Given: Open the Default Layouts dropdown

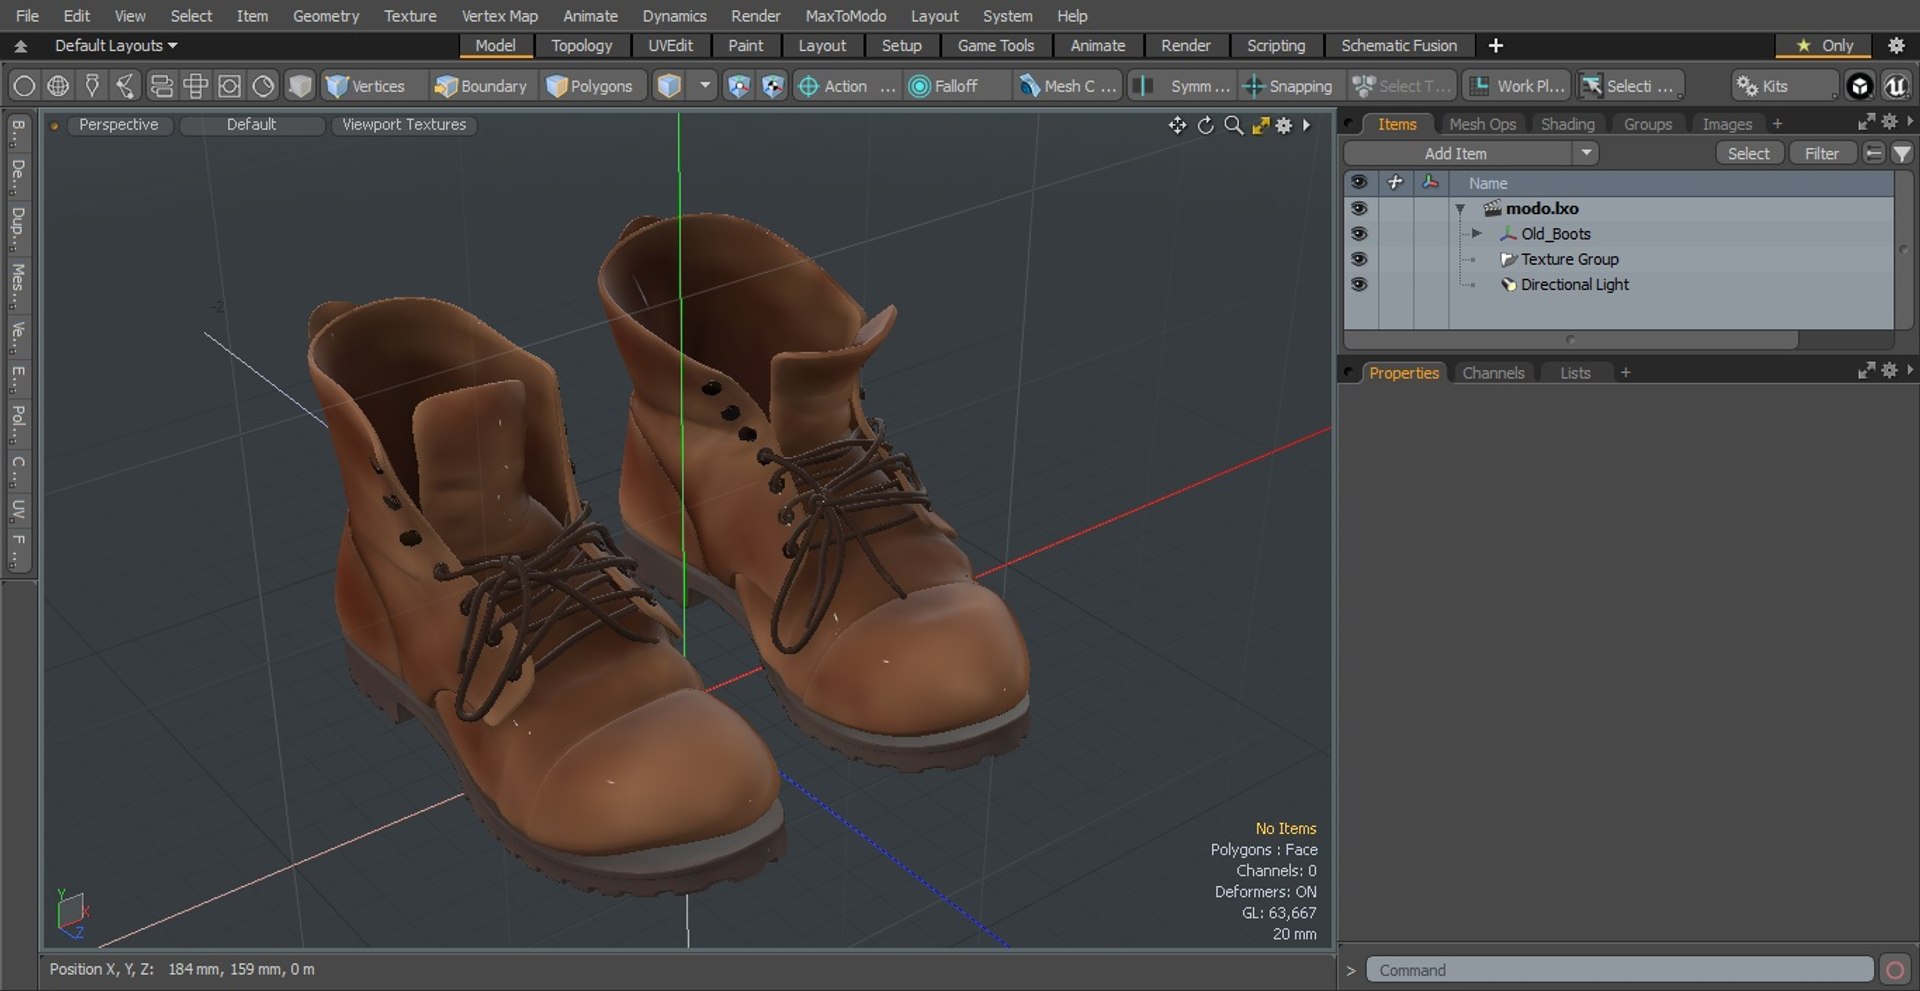Looking at the screenshot, I should click(115, 46).
